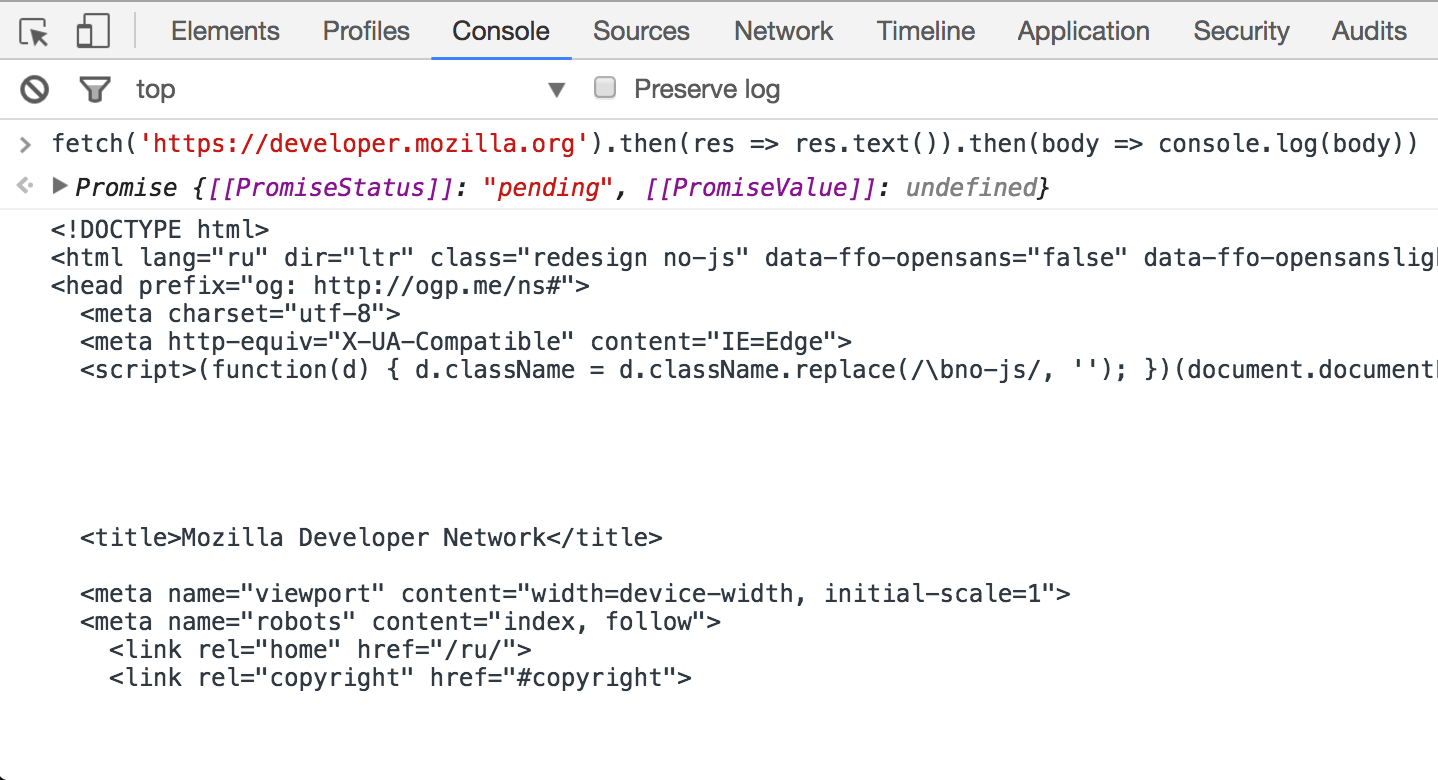1438x780 pixels.
Task: Clear the console with the ban icon
Action: (35, 90)
